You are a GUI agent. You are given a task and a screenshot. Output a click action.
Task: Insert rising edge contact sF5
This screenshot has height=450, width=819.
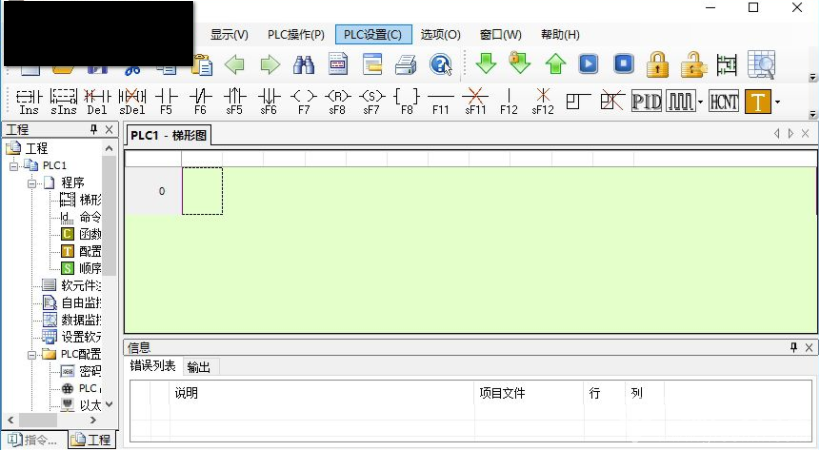point(235,101)
